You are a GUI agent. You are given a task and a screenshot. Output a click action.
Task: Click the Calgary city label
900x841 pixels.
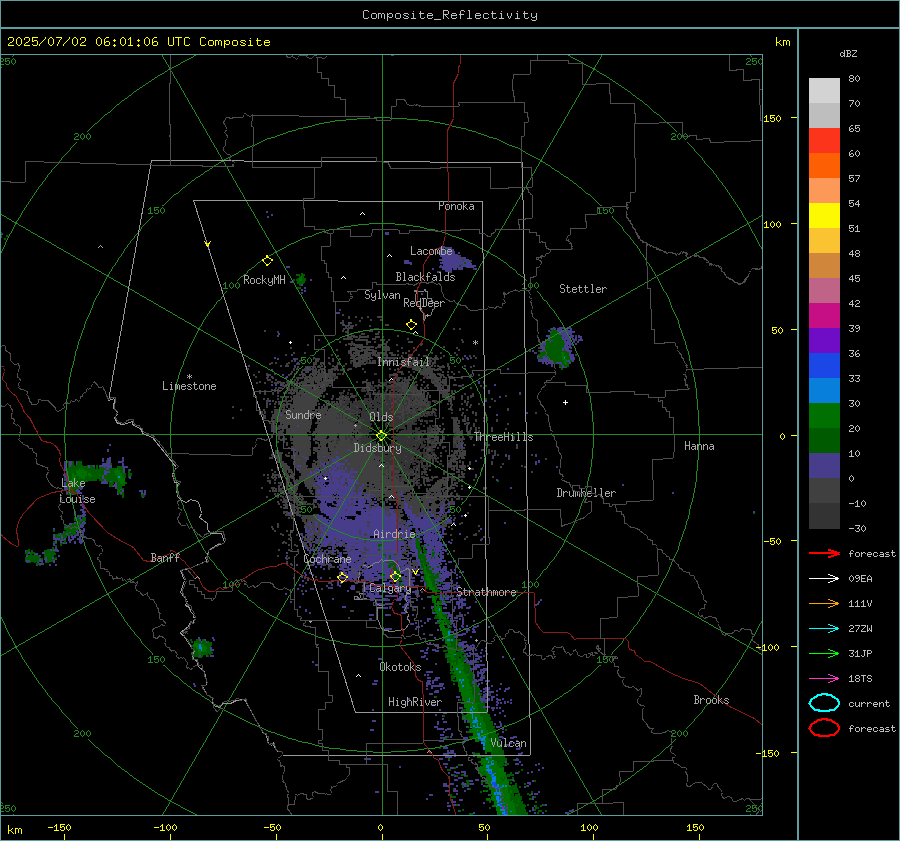tap(390, 588)
